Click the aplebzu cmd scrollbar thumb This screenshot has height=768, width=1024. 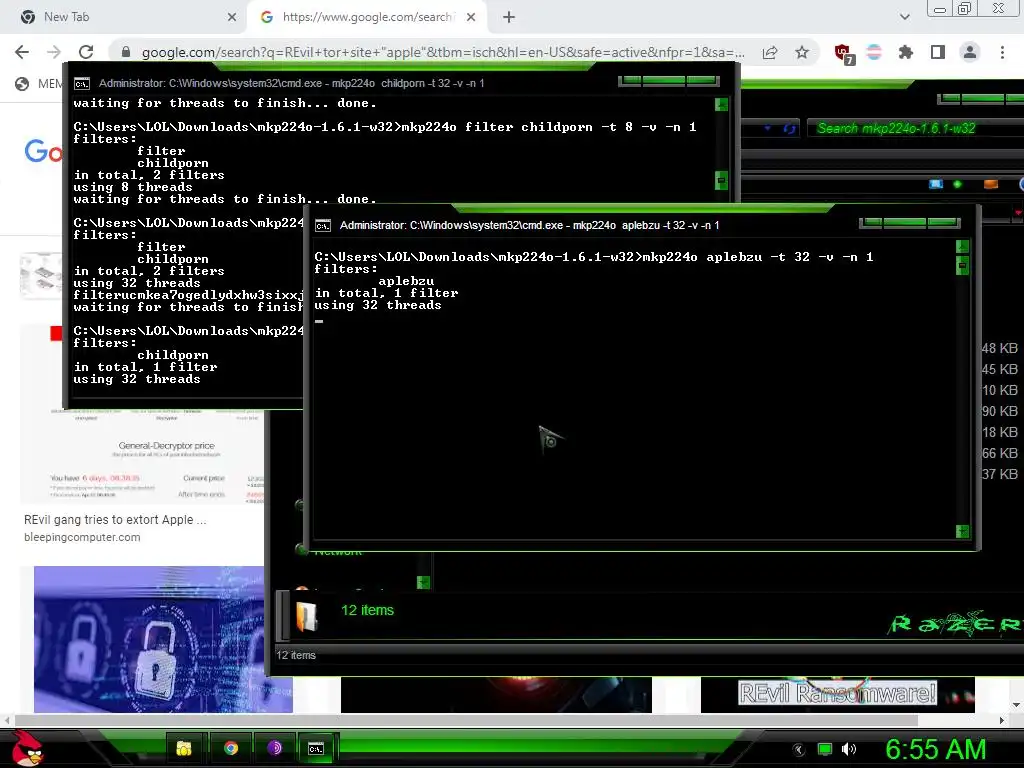coord(962,266)
